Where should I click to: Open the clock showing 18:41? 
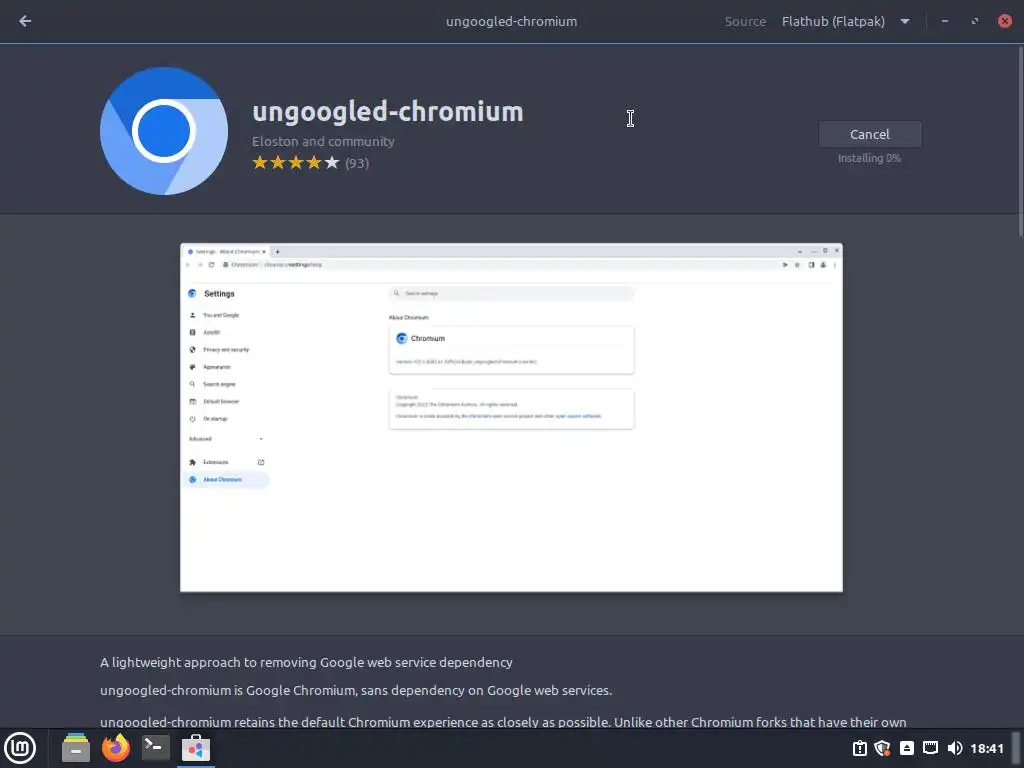pyautogui.click(x=986, y=748)
